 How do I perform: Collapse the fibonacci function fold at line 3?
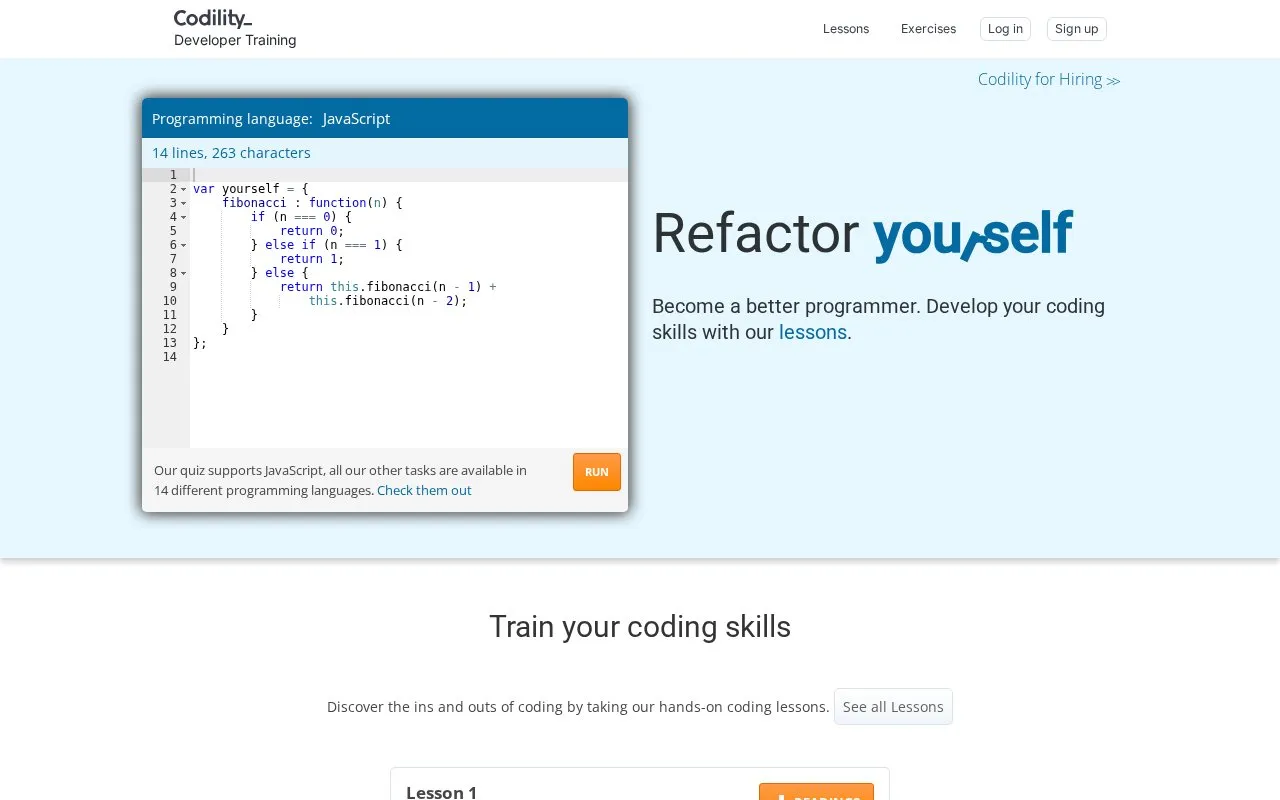click(x=184, y=203)
